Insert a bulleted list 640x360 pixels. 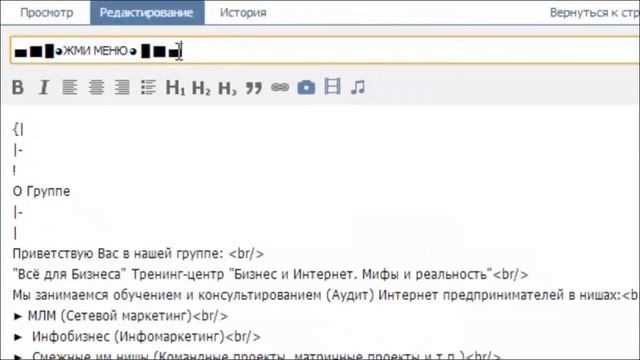(148, 87)
